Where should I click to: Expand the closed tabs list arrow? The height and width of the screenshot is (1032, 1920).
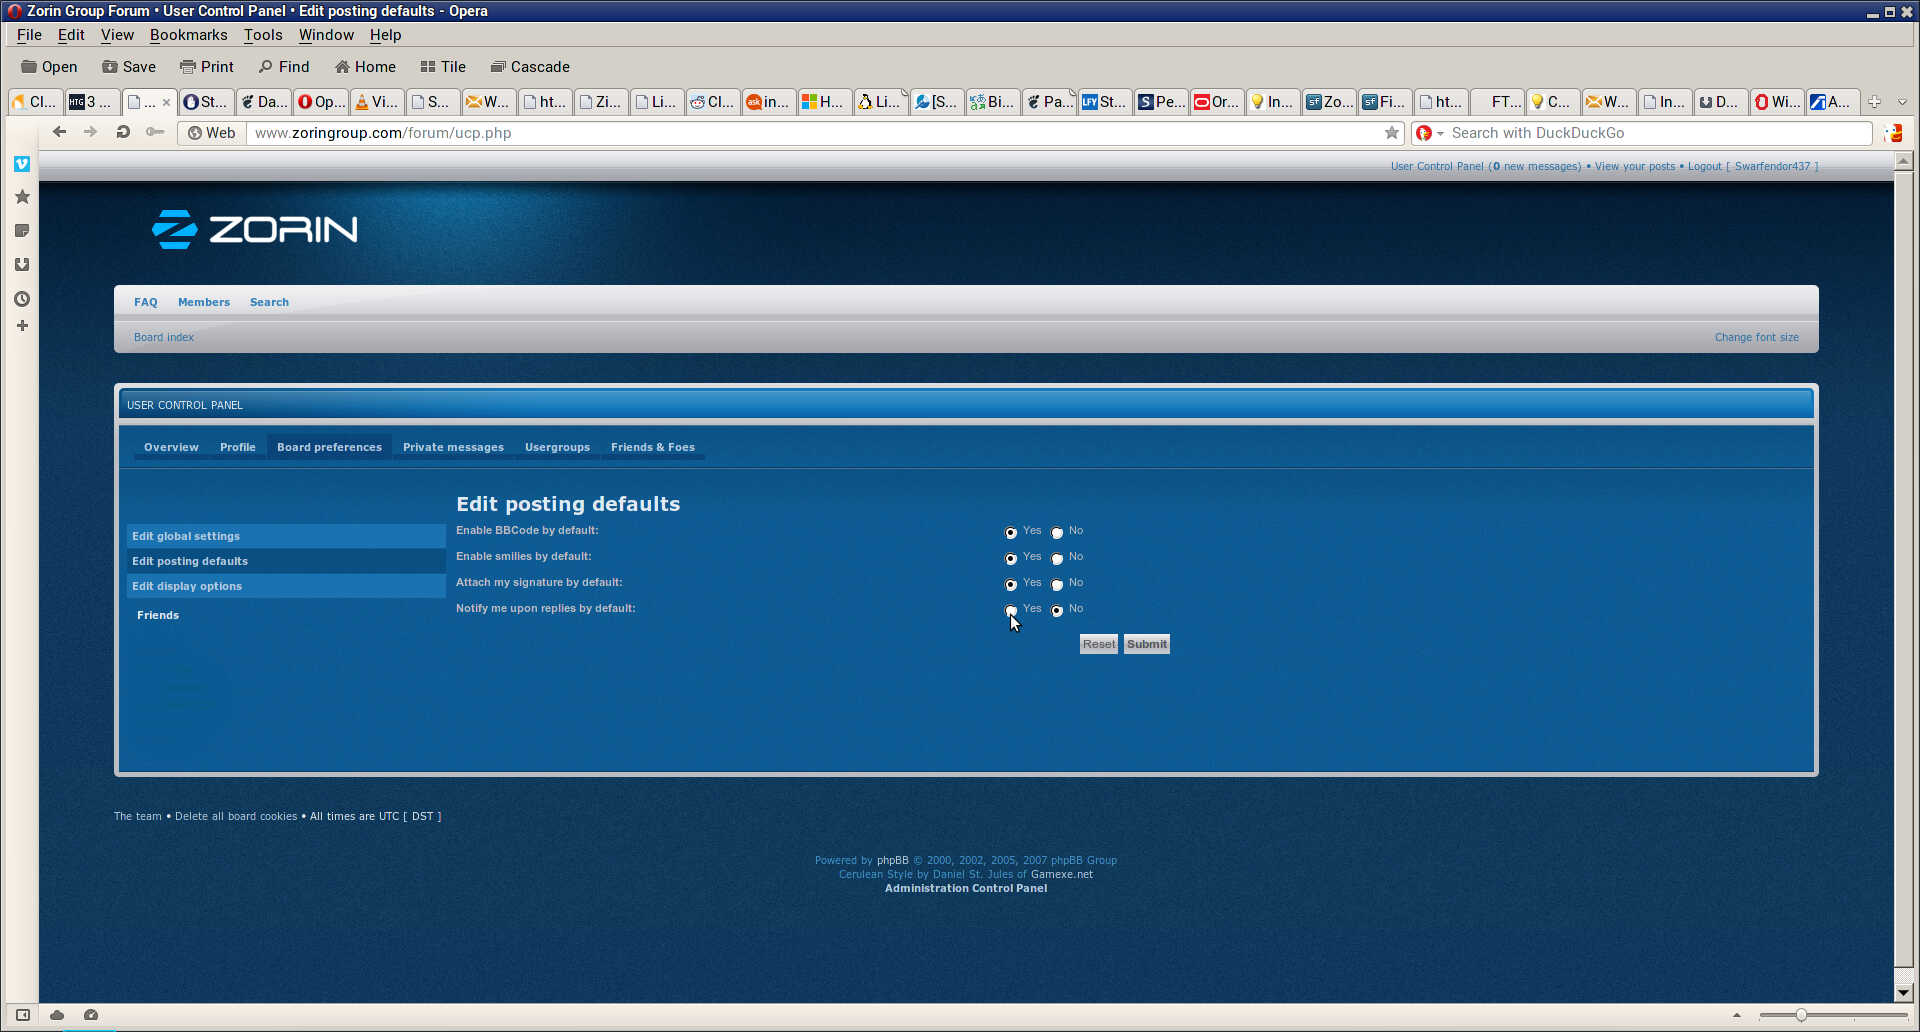click(x=1902, y=102)
